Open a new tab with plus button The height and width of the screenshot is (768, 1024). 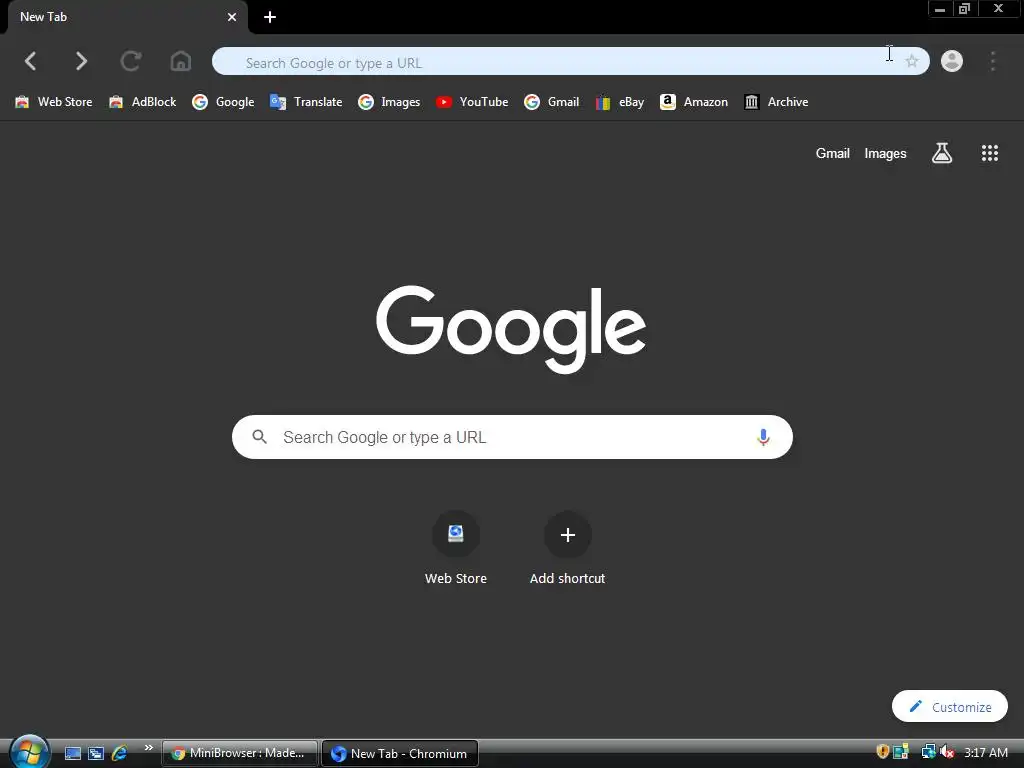270,17
